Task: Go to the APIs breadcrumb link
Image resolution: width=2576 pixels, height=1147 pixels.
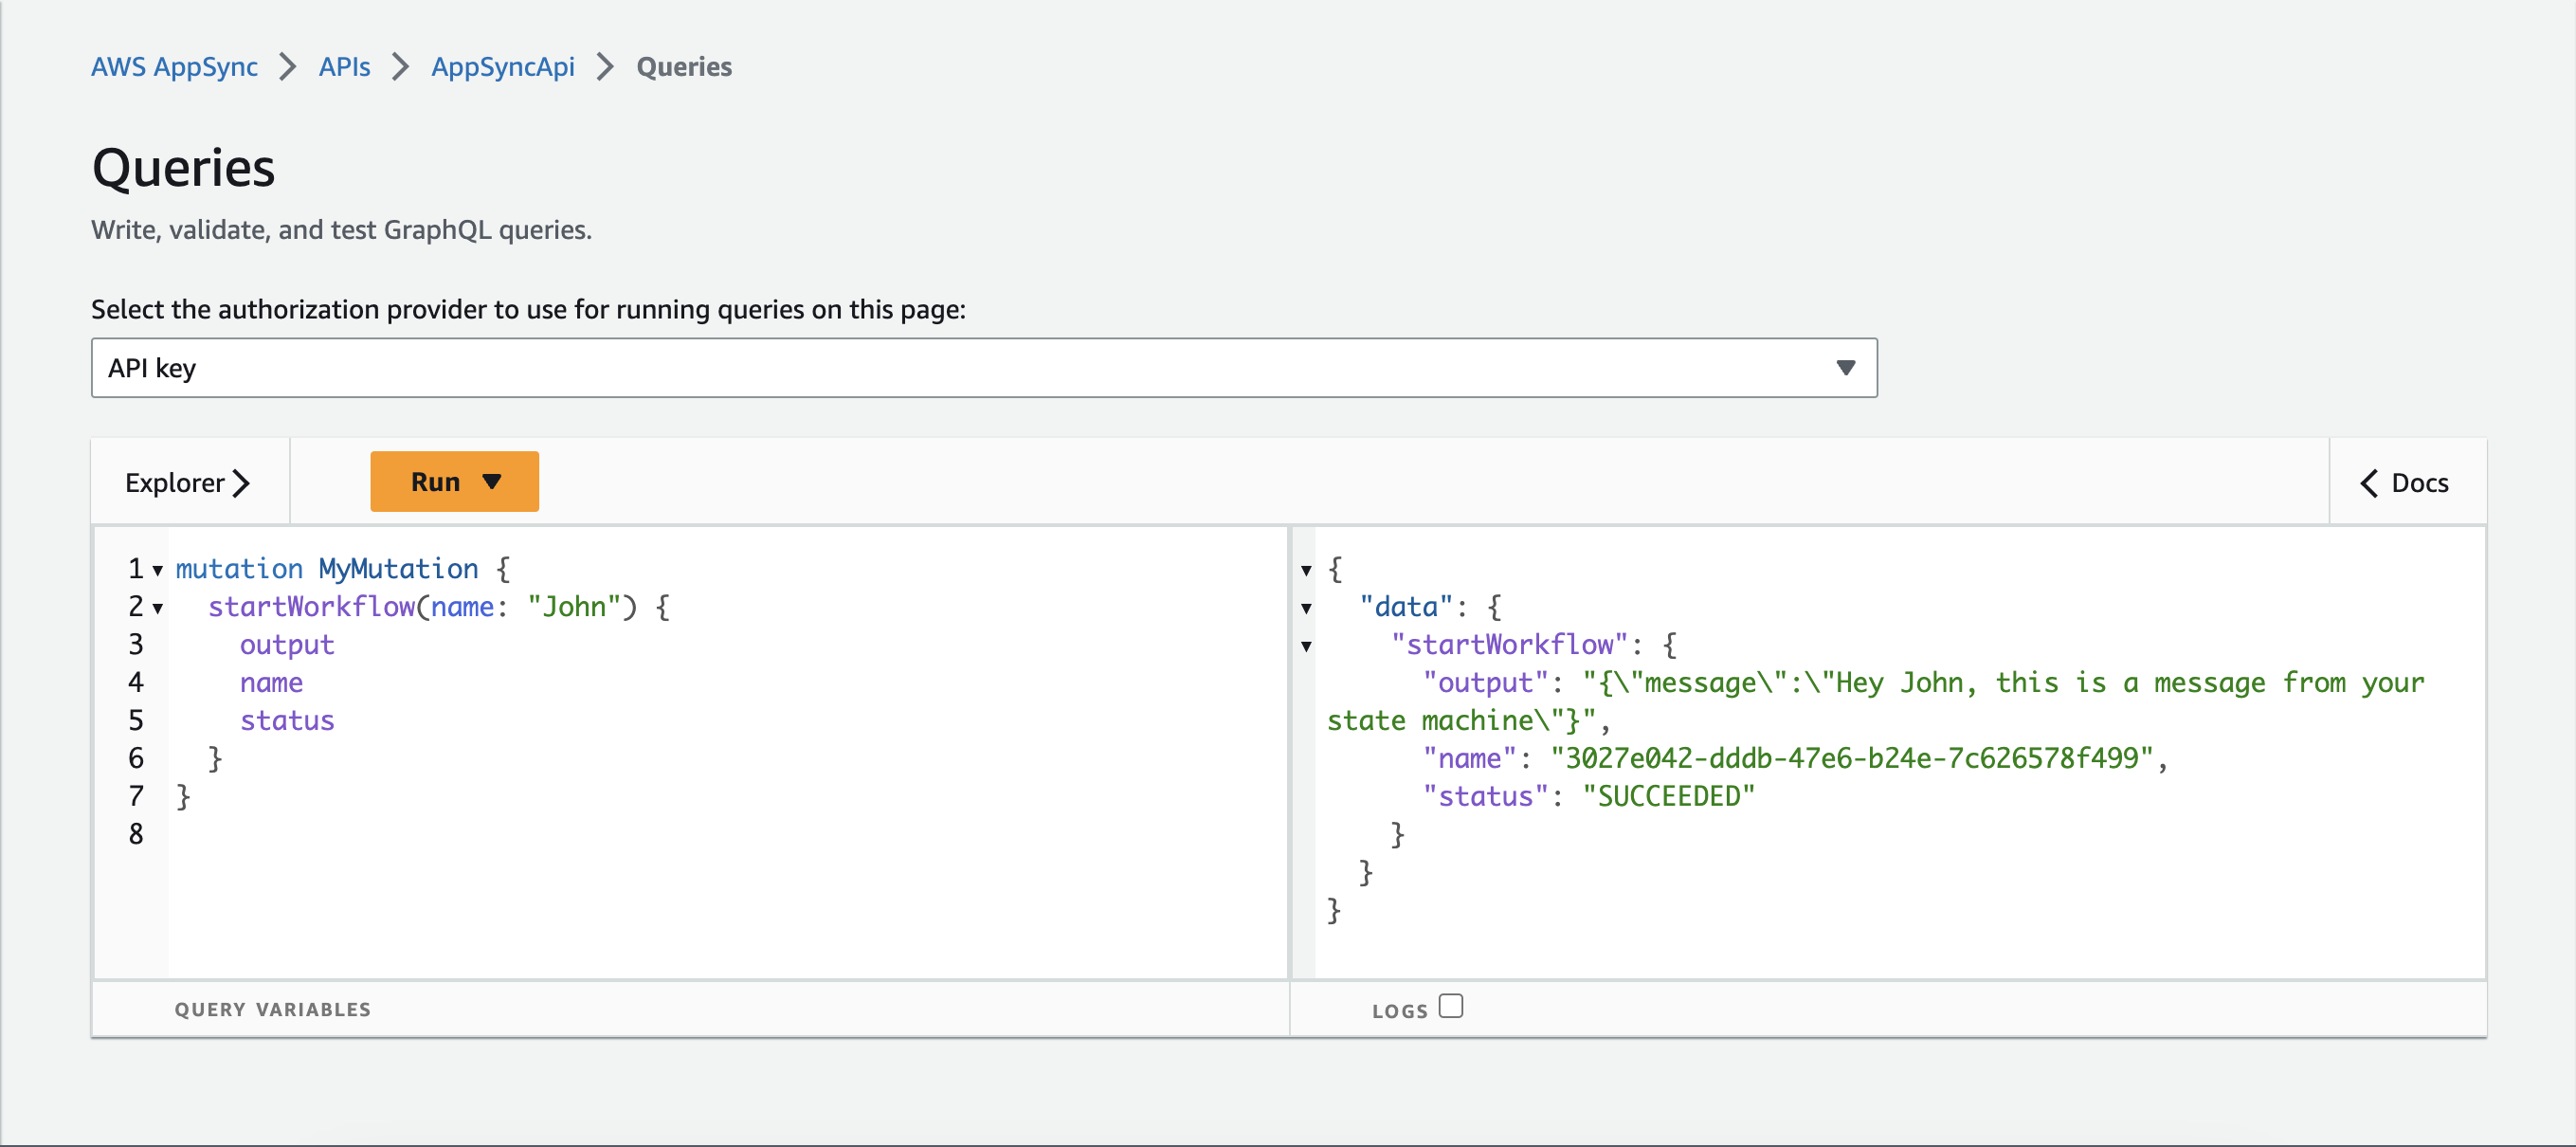Action: [x=344, y=67]
